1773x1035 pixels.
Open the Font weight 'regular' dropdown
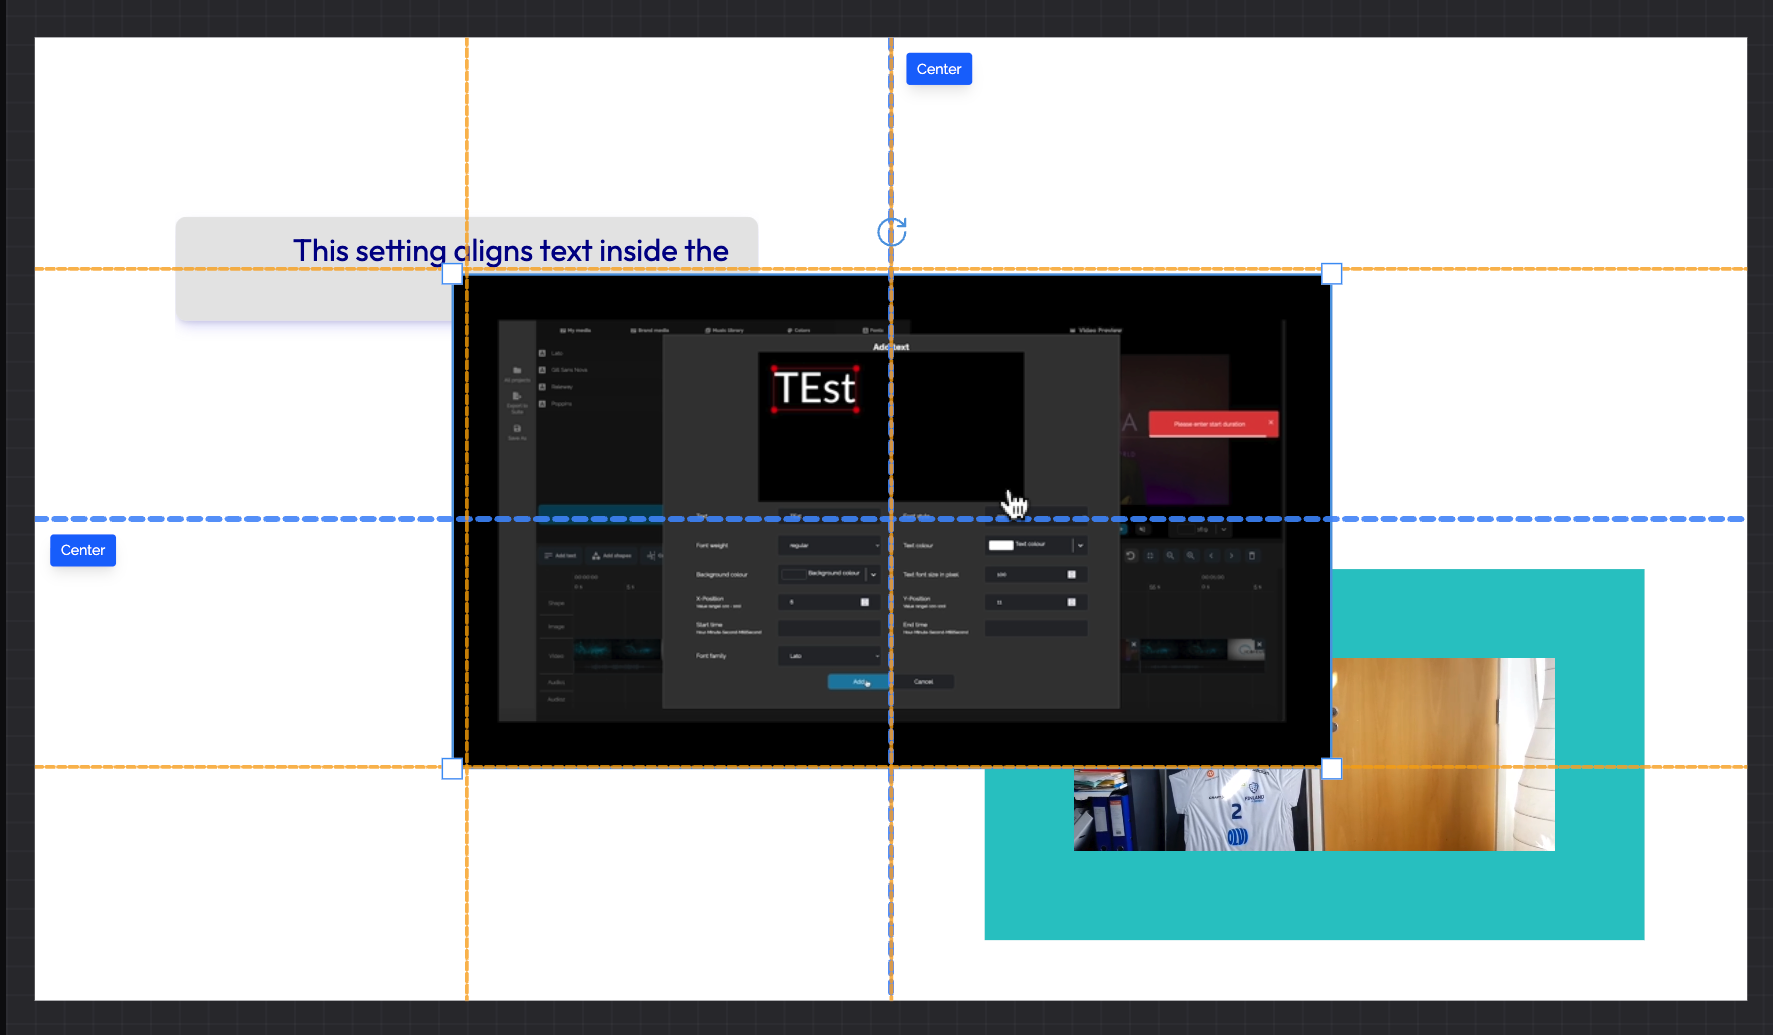coord(829,546)
